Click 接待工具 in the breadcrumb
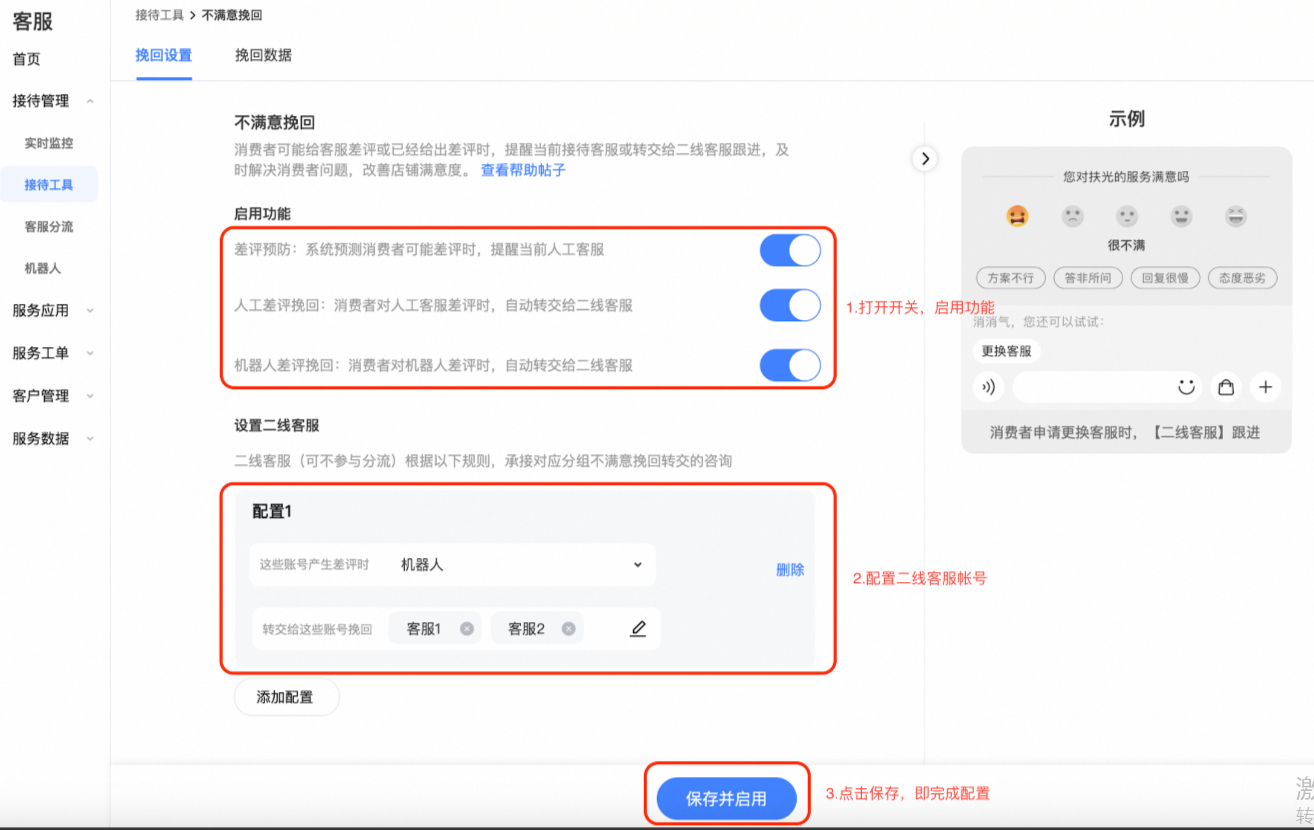This screenshot has width=1314, height=830. pos(160,15)
